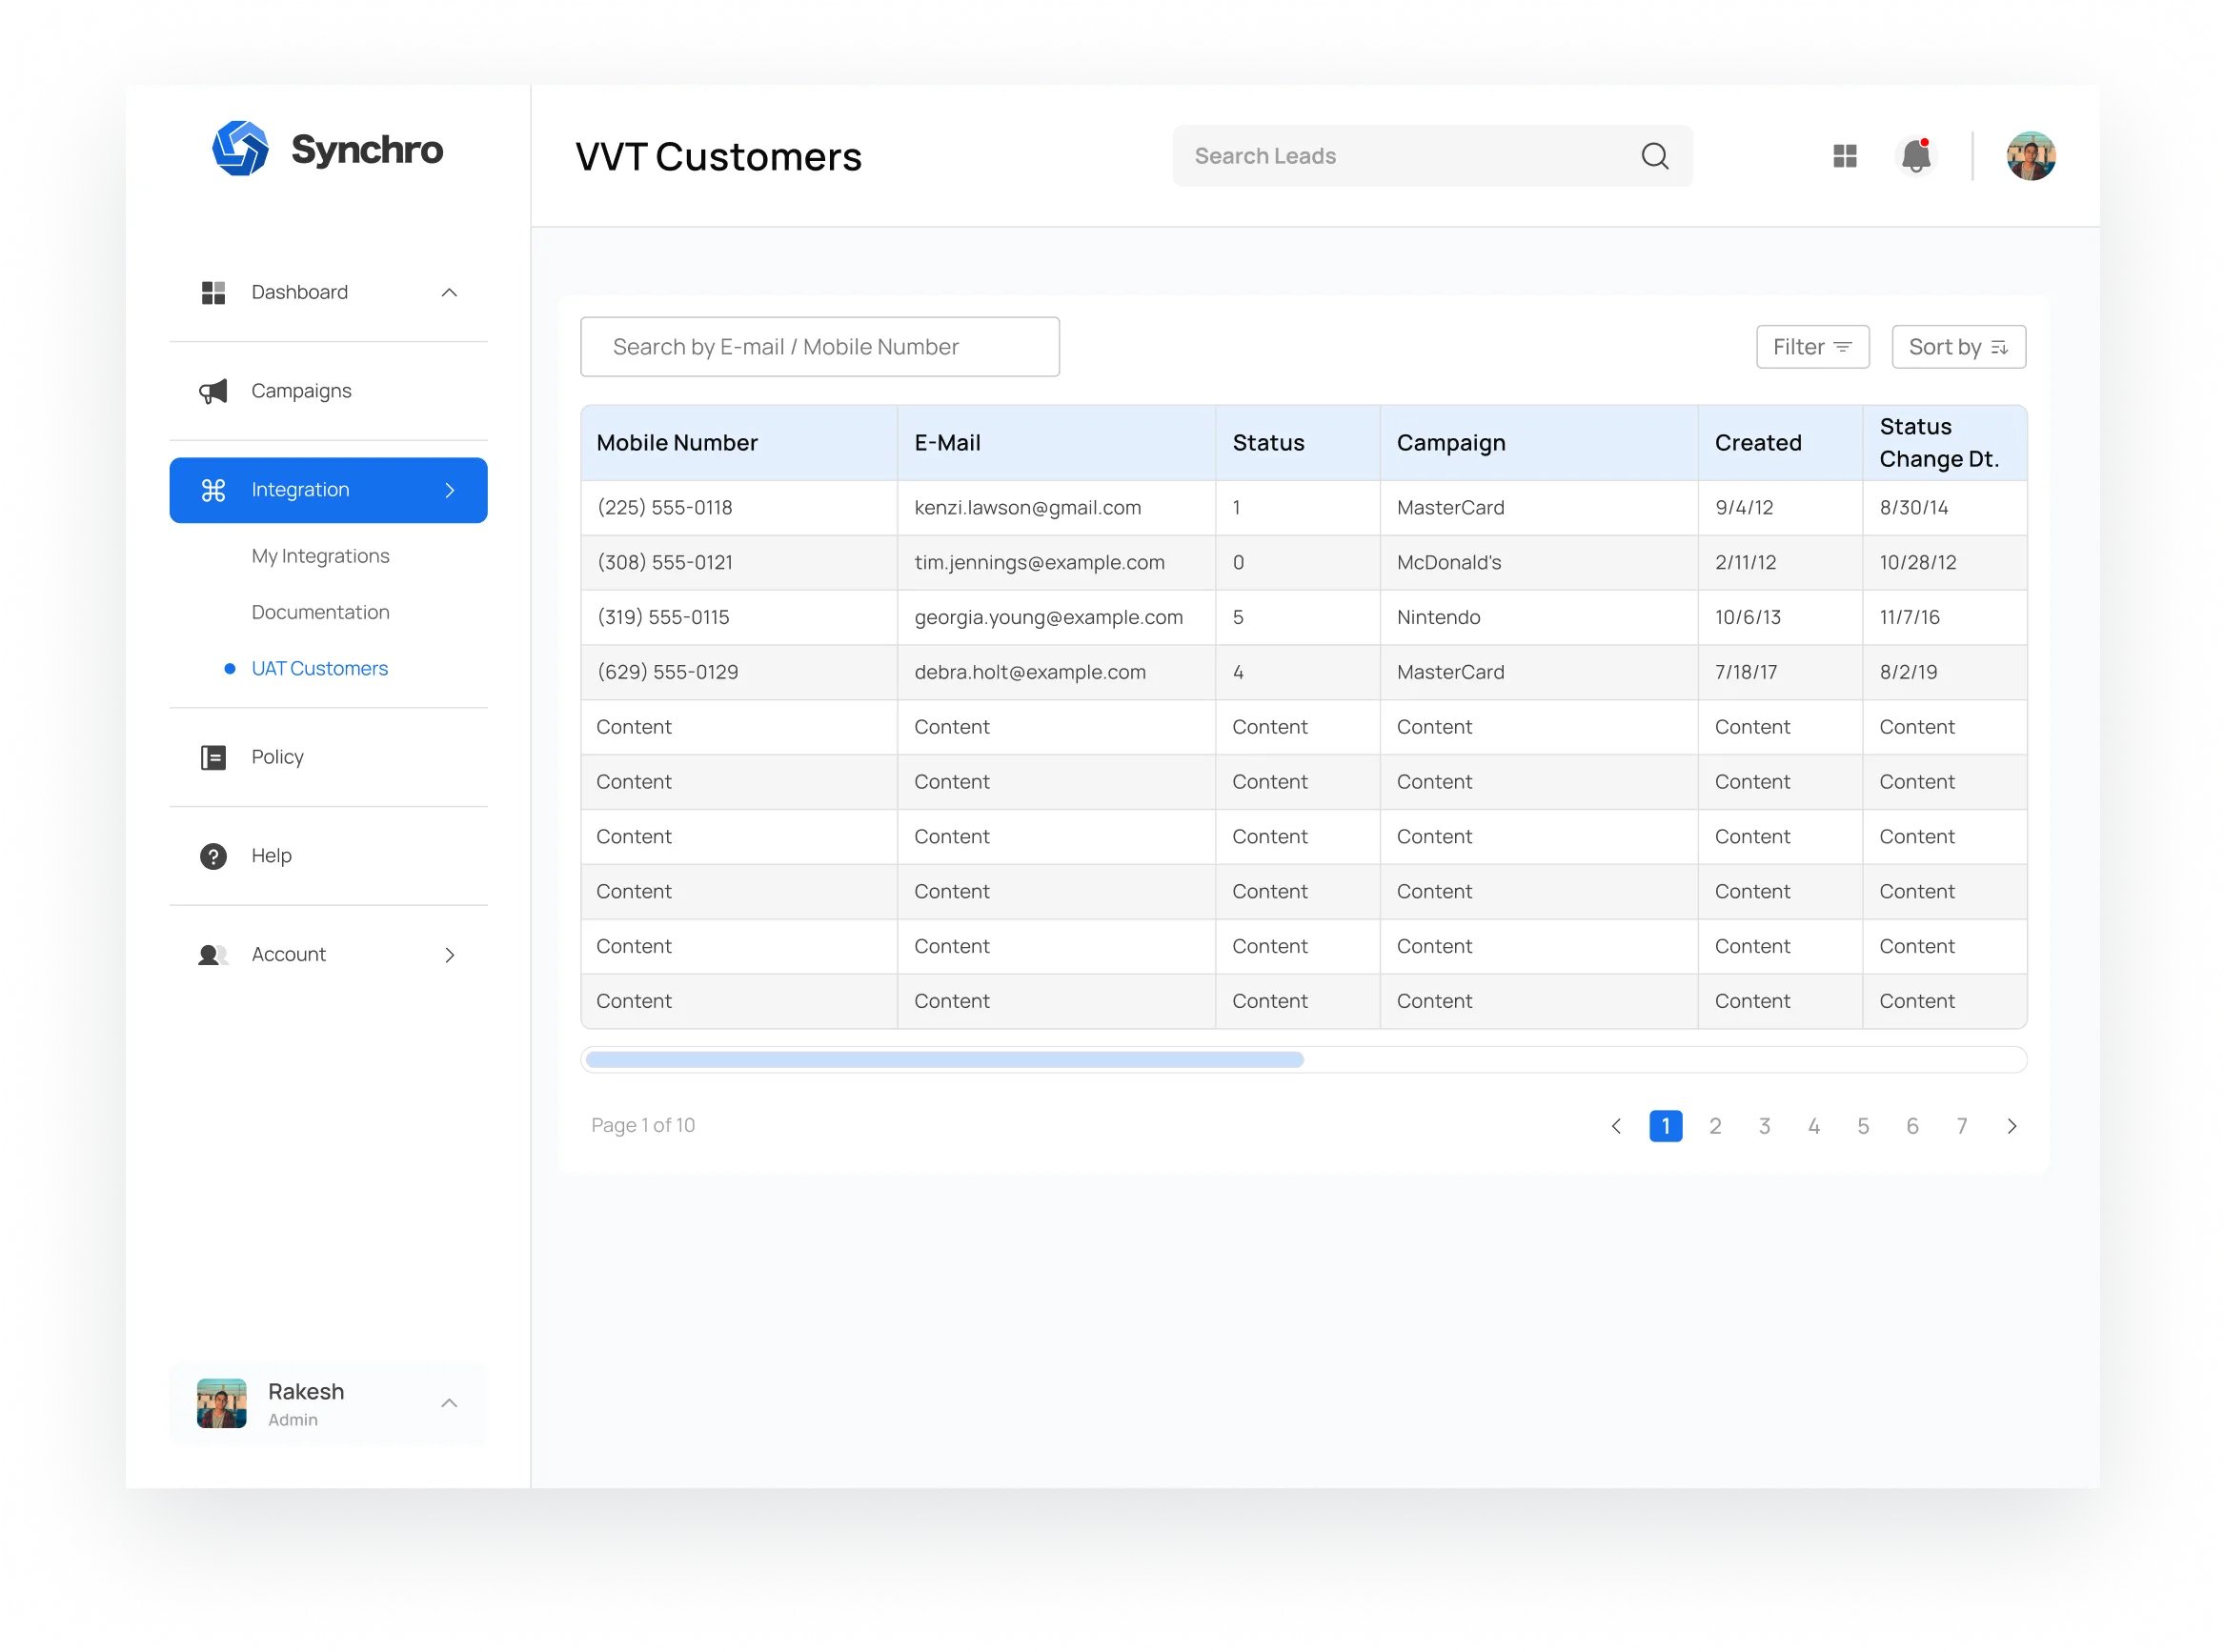
Task: Open the Policy menu item
Action: [328, 757]
